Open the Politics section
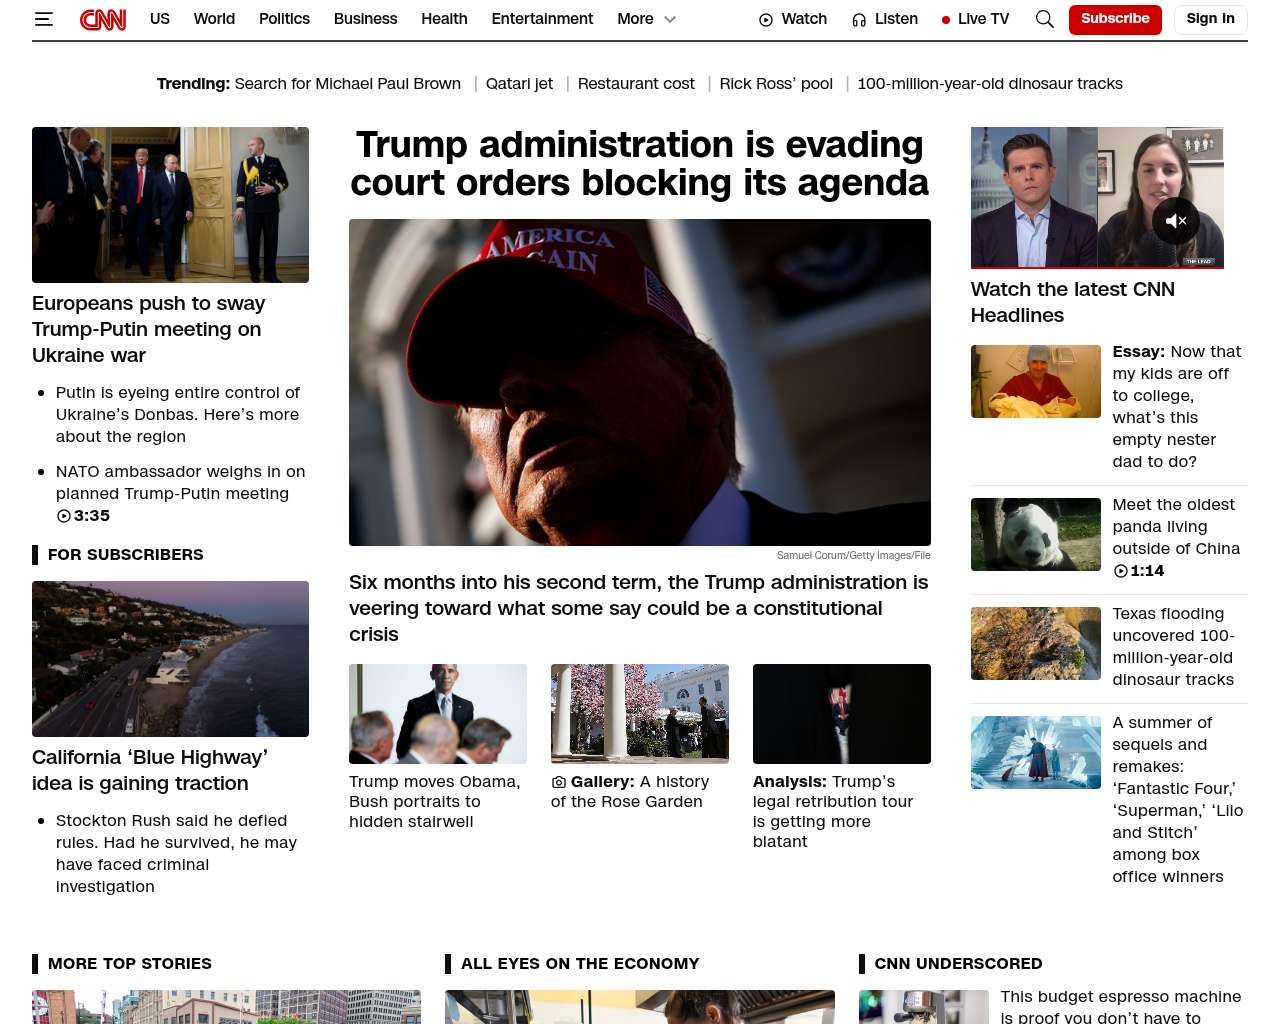Viewport: 1280px width, 1024px height. pyautogui.click(x=284, y=19)
